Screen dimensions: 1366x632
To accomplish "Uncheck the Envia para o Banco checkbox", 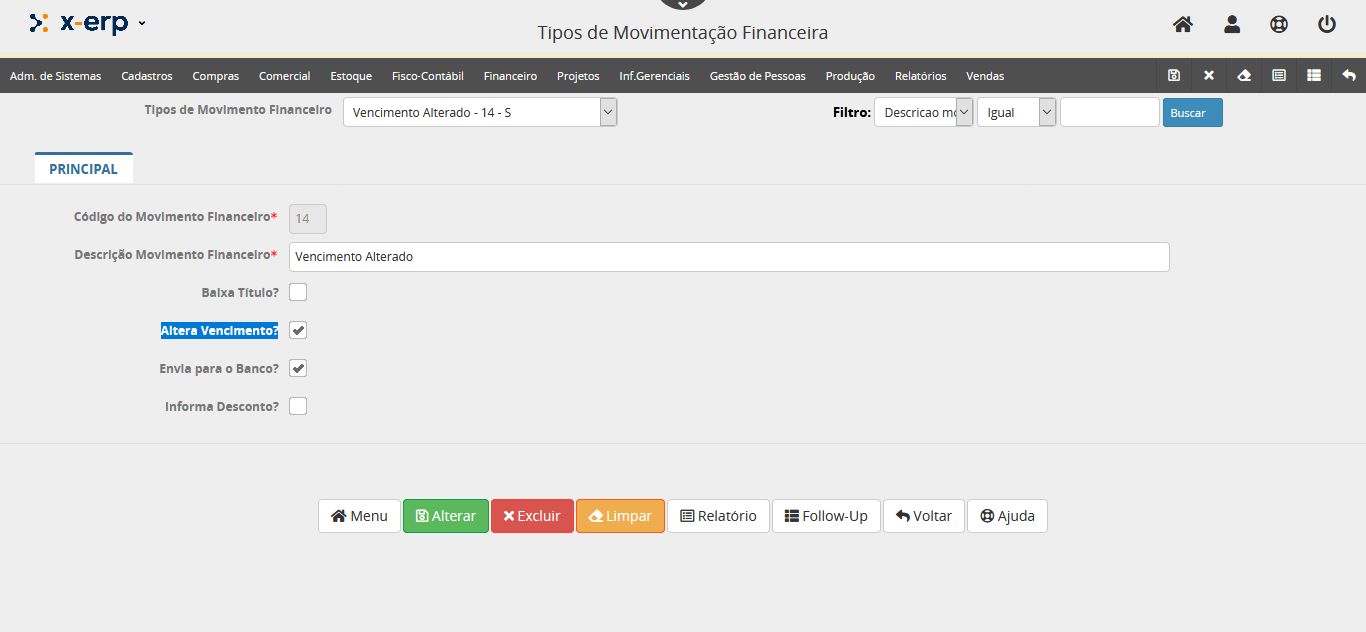I will [x=298, y=368].
